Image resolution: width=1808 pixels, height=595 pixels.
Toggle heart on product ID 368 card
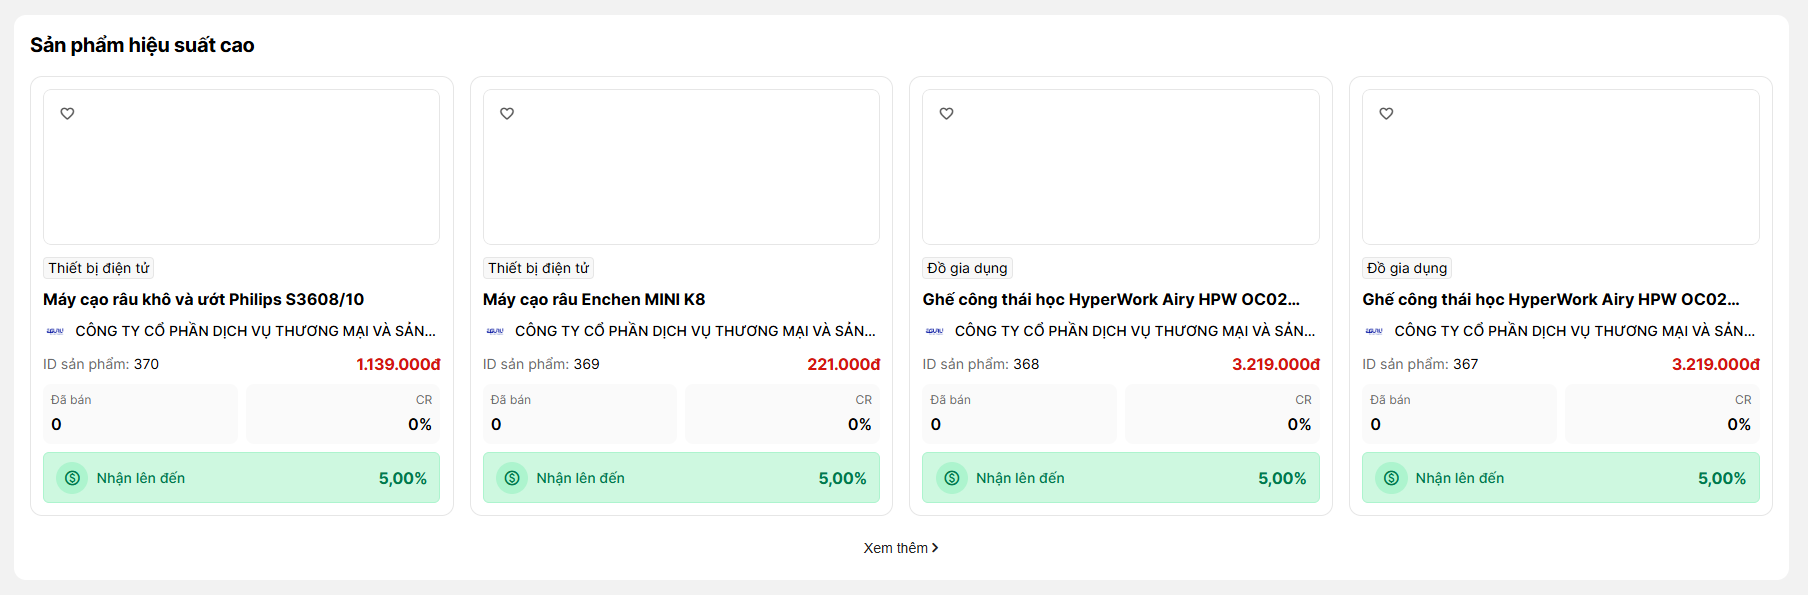[946, 114]
